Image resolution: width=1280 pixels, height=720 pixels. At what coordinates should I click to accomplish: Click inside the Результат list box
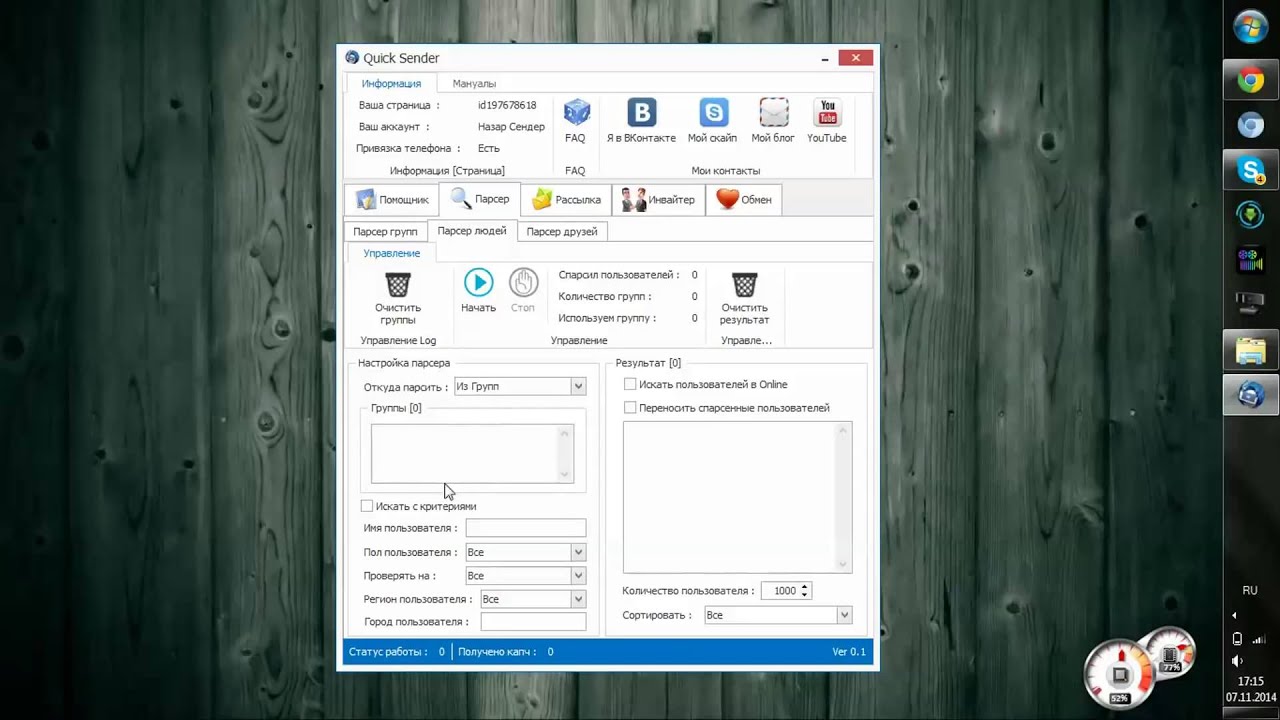point(737,497)
